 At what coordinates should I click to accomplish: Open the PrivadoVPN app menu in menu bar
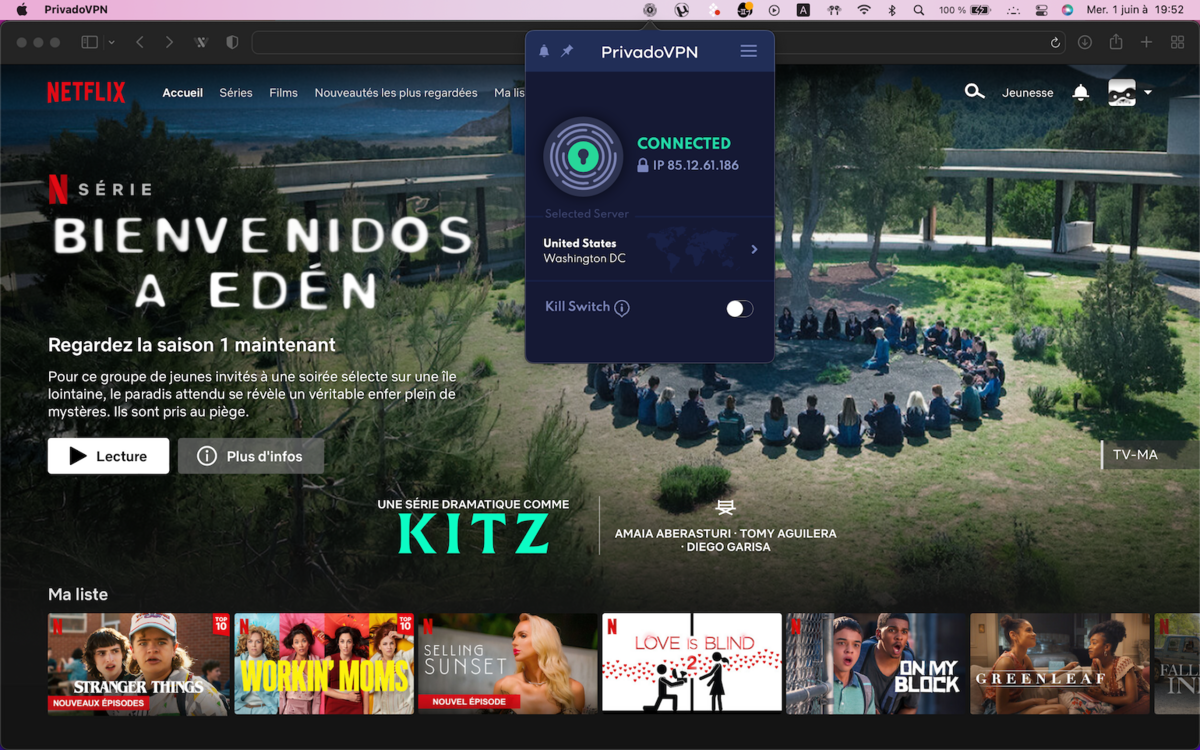[76, 10]
